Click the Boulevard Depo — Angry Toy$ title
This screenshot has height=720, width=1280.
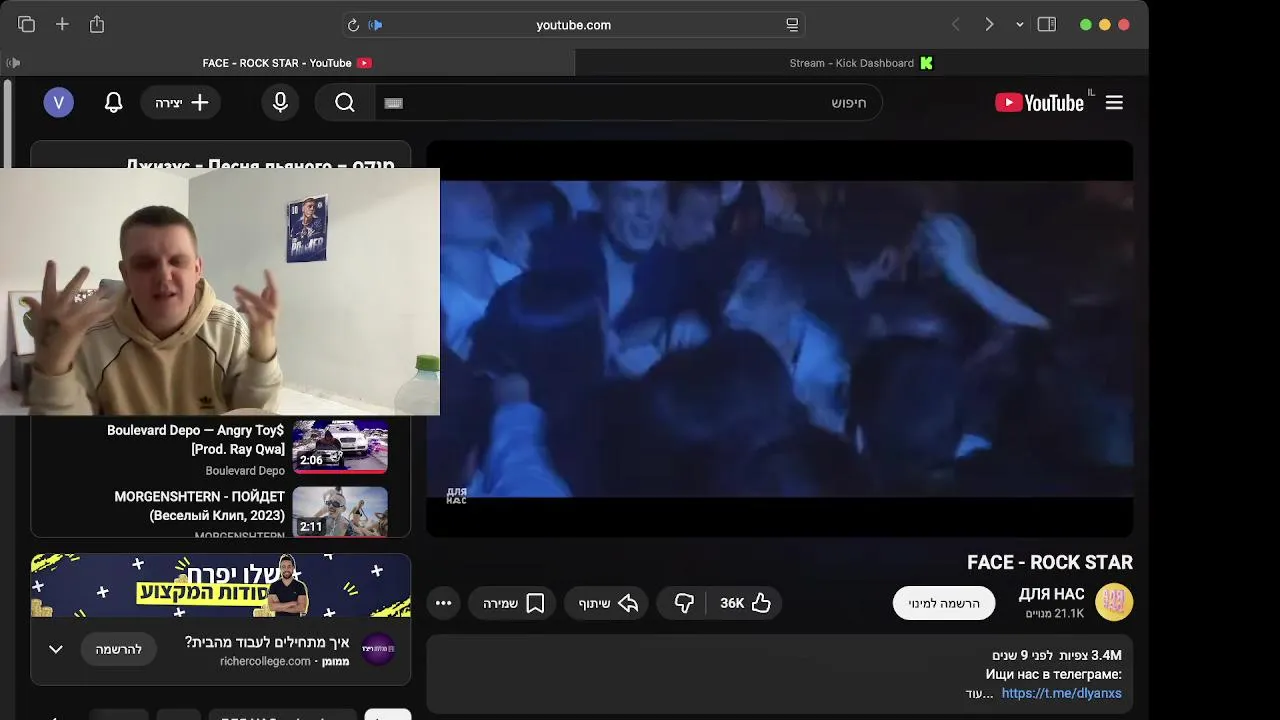[196, 440]
